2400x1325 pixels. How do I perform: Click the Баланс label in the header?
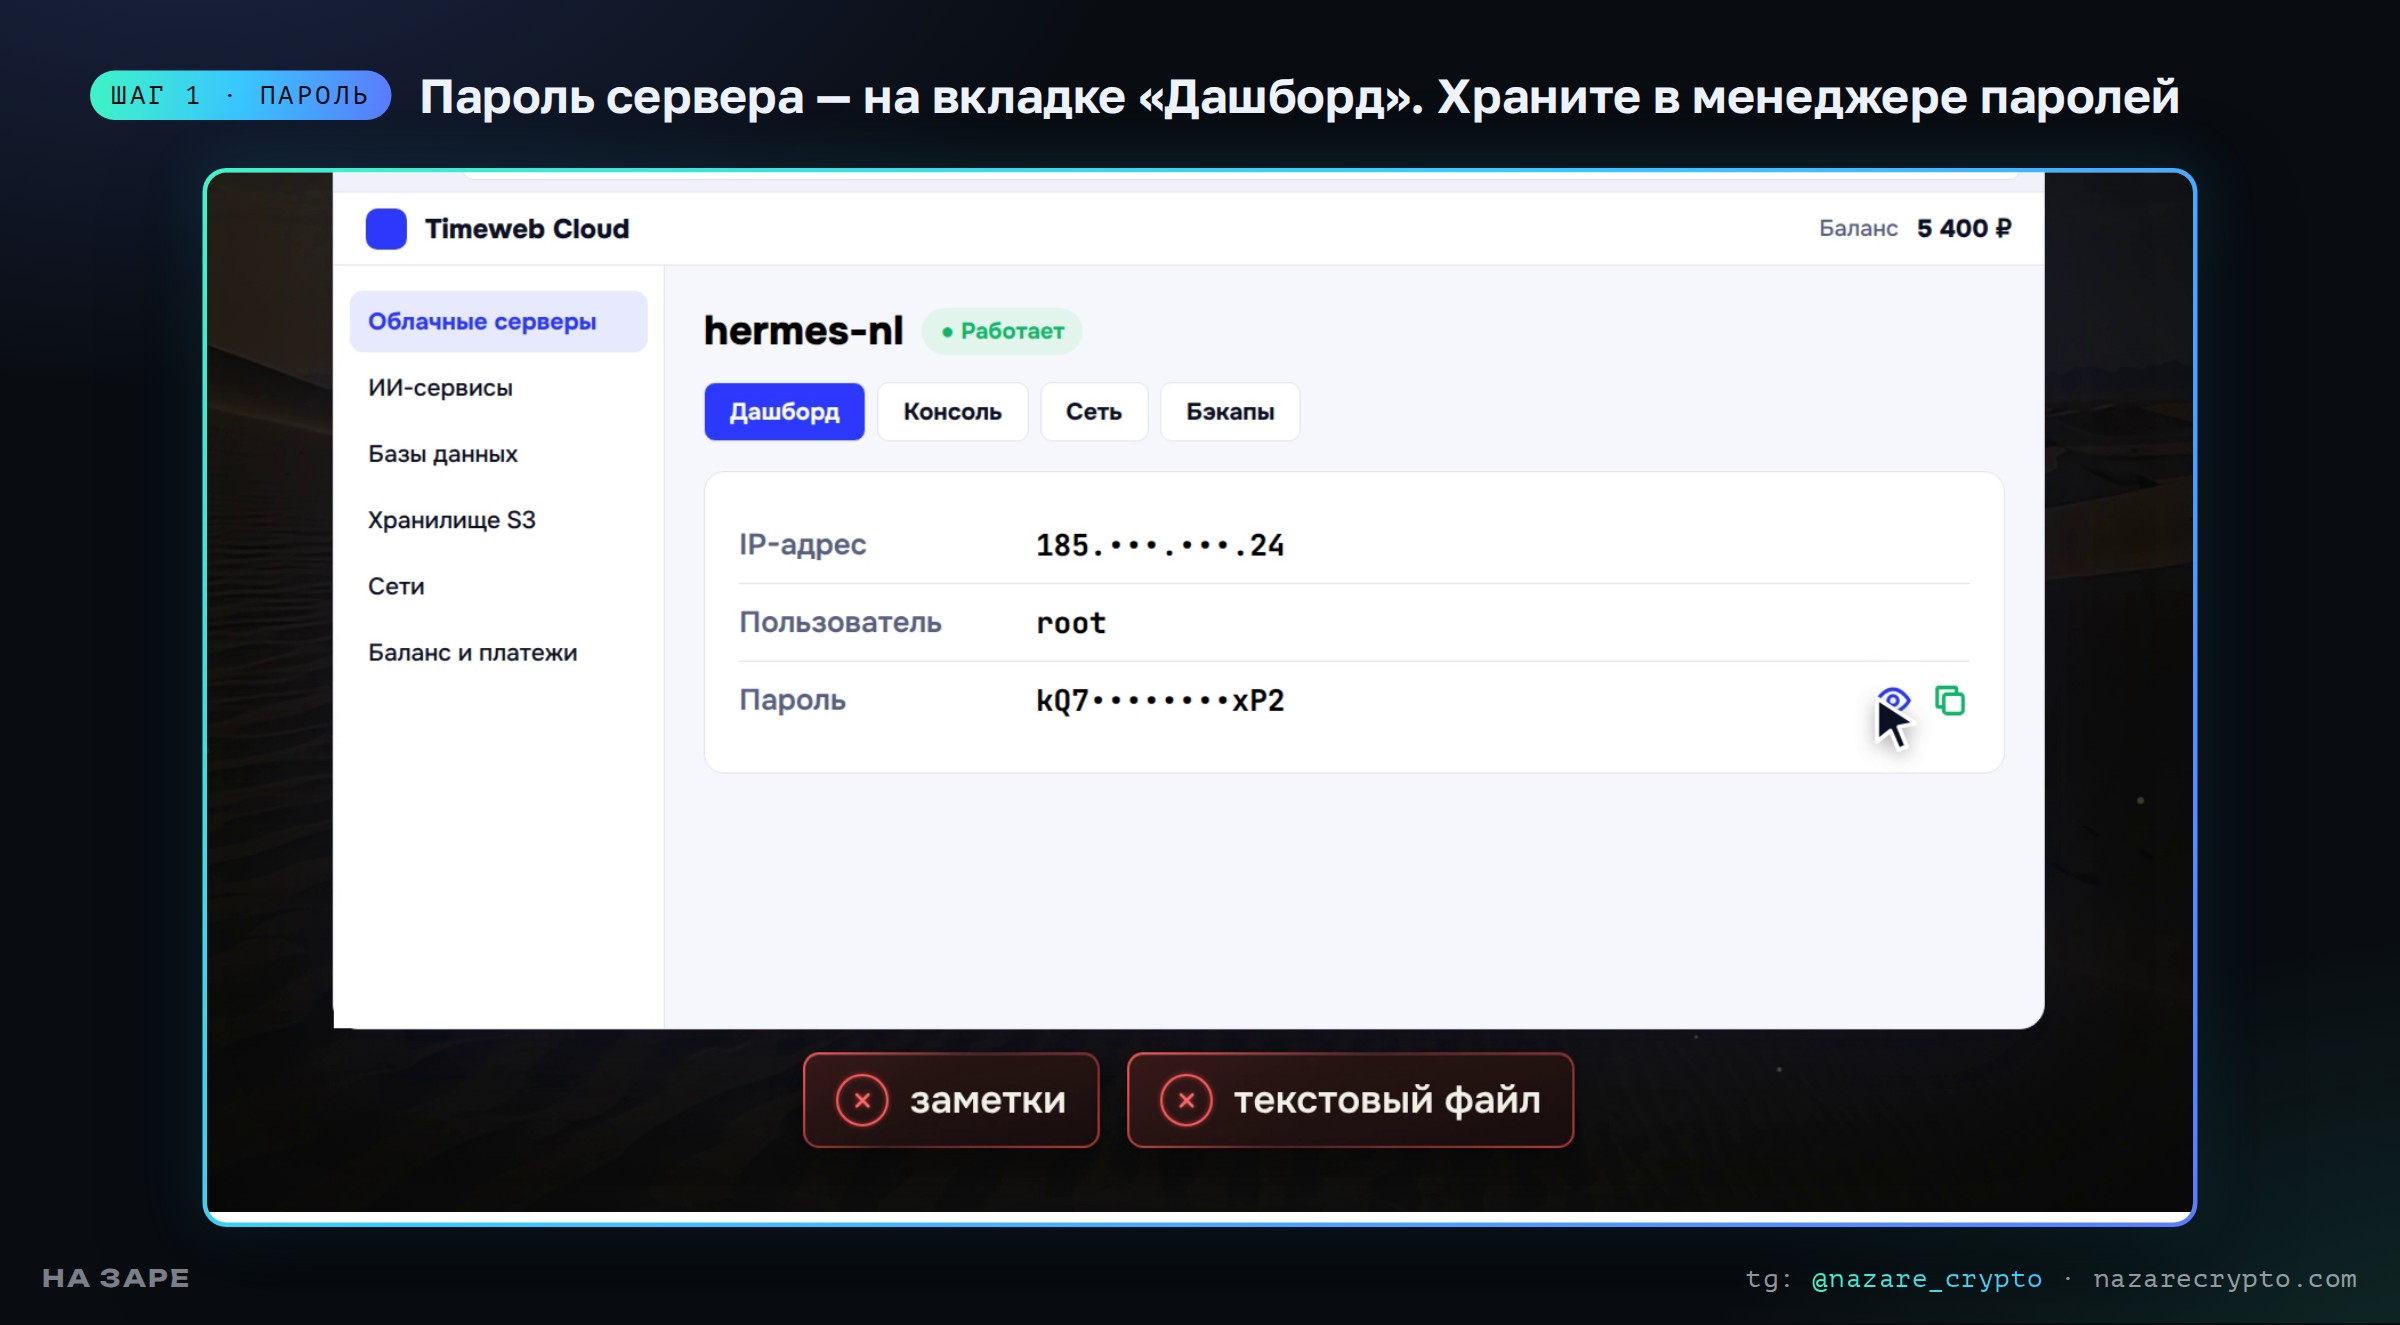click(x=1858, y=228)
